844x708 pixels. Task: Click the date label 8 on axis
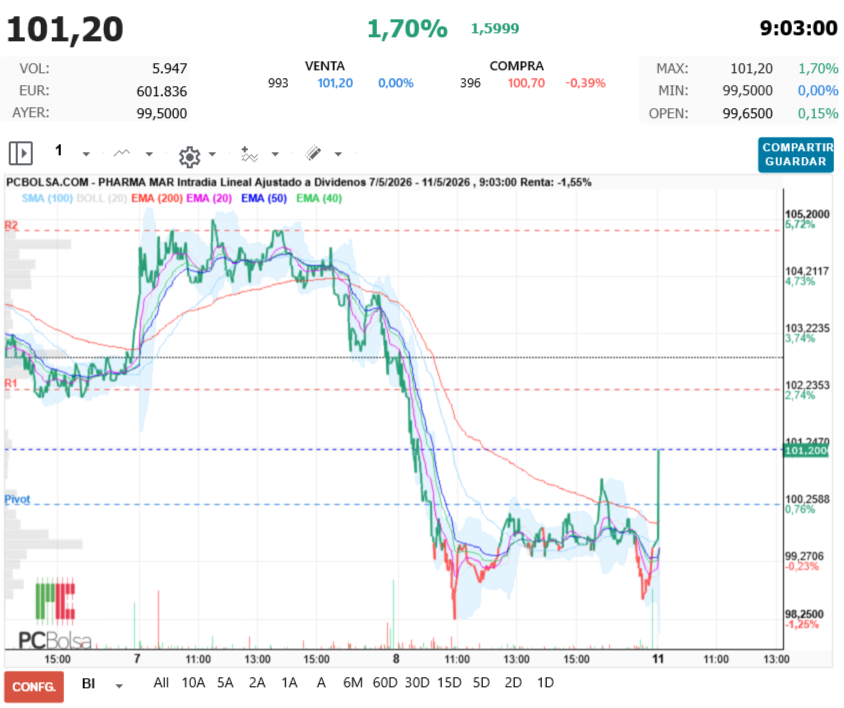(x=396, y=658)
